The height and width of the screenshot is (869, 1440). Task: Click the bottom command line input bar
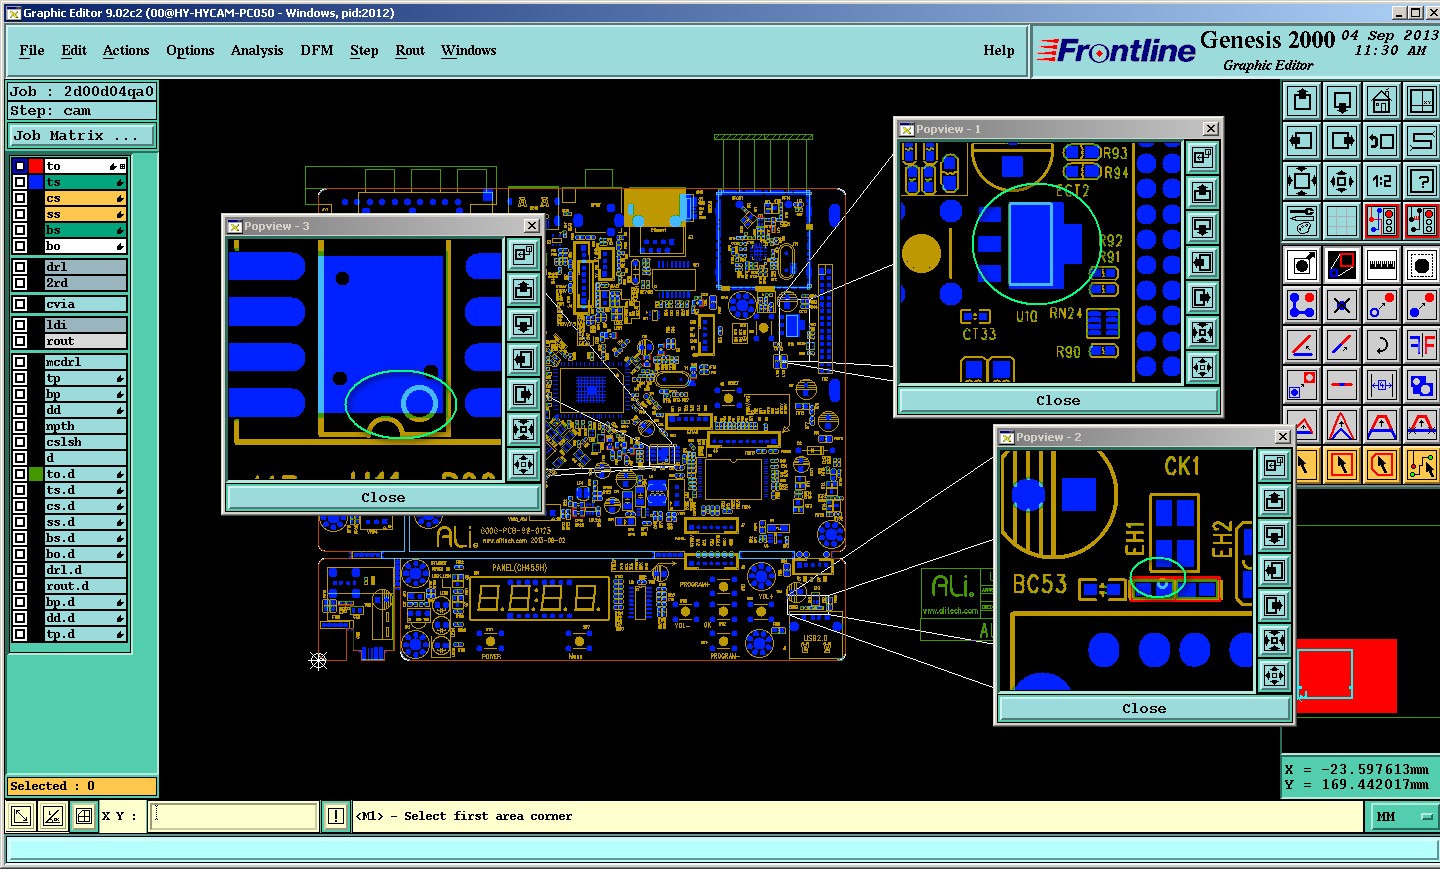pos(722,849)
